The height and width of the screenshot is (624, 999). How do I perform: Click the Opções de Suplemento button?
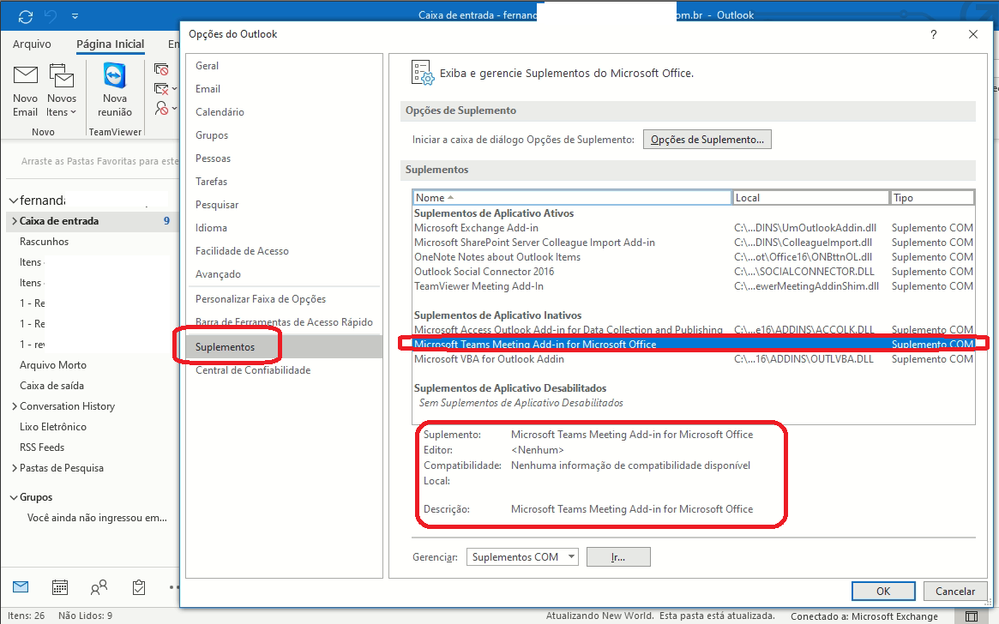point(707,140)
